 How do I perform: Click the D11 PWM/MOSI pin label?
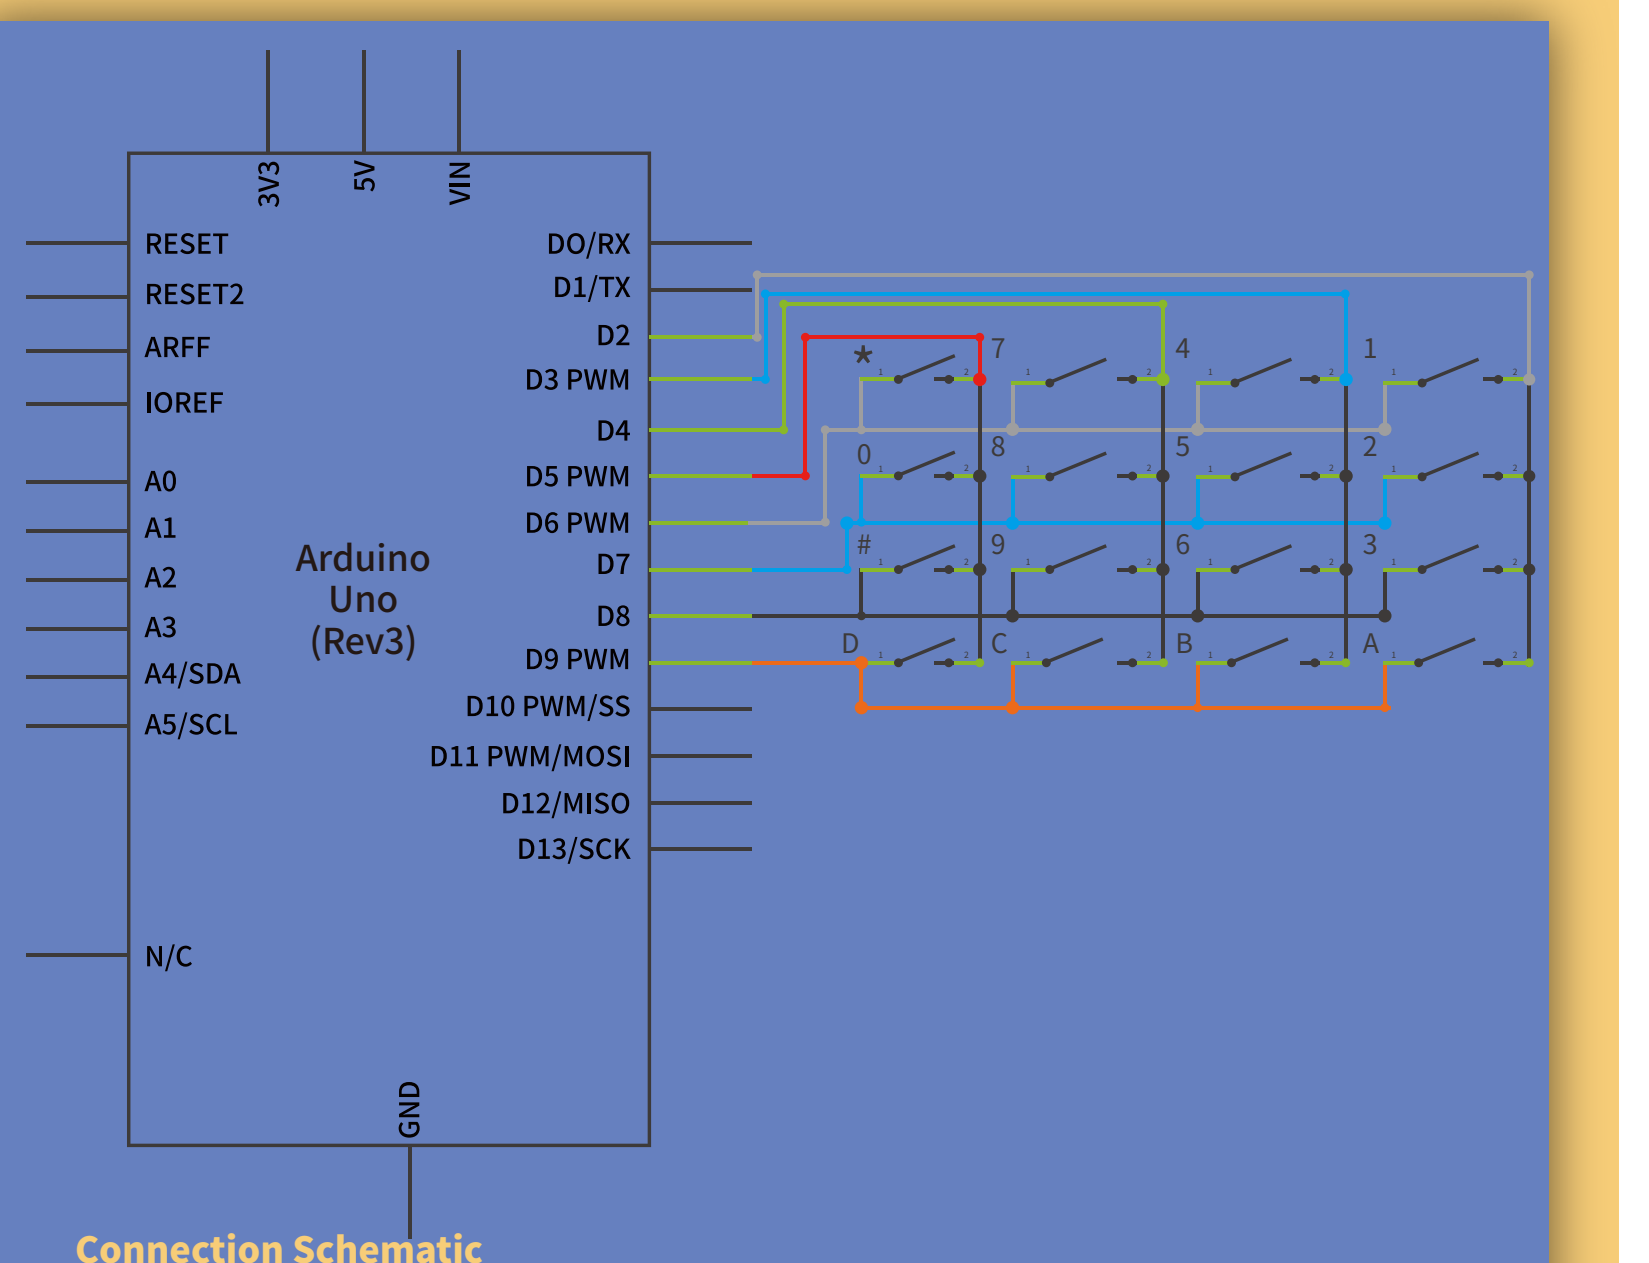[530, 756]
